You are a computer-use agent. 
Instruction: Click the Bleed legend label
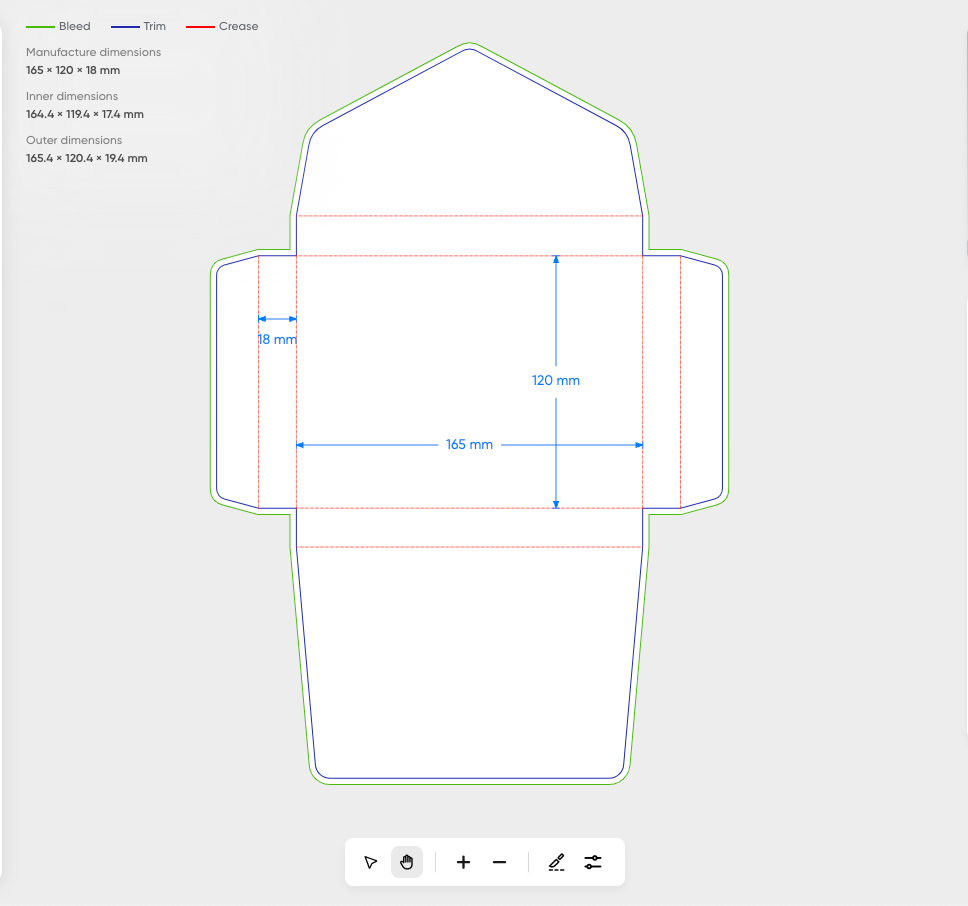pyautogui.click(x=74, y=27)
